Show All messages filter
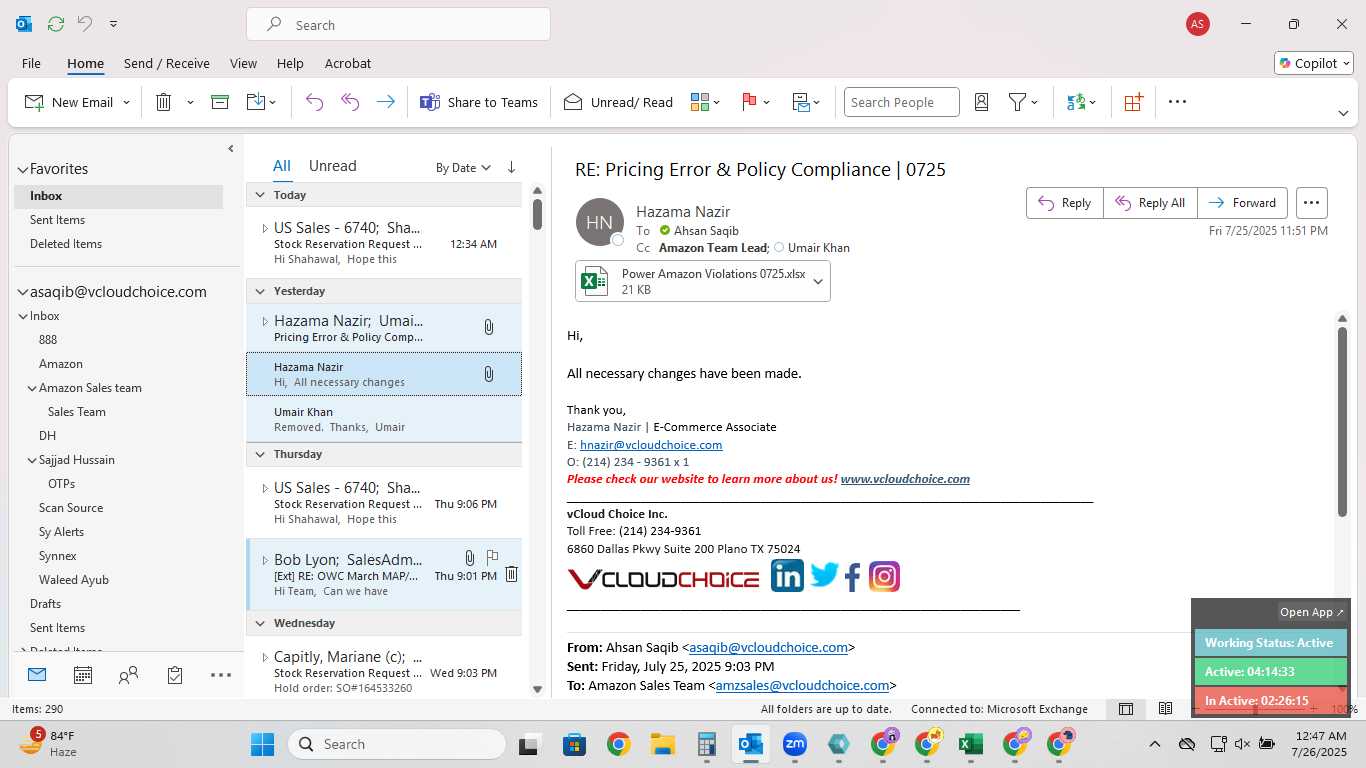 pos(282,166)
